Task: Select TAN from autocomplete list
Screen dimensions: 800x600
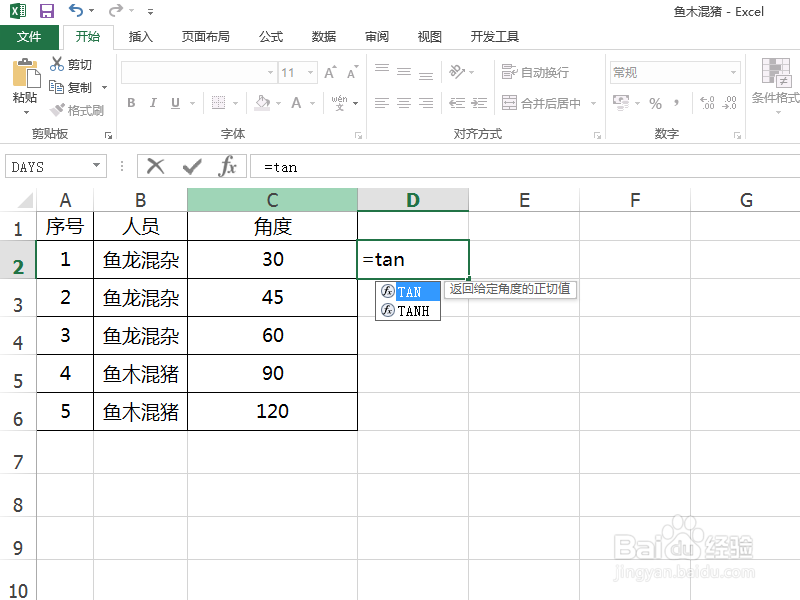Action: (x=408, y=292)
